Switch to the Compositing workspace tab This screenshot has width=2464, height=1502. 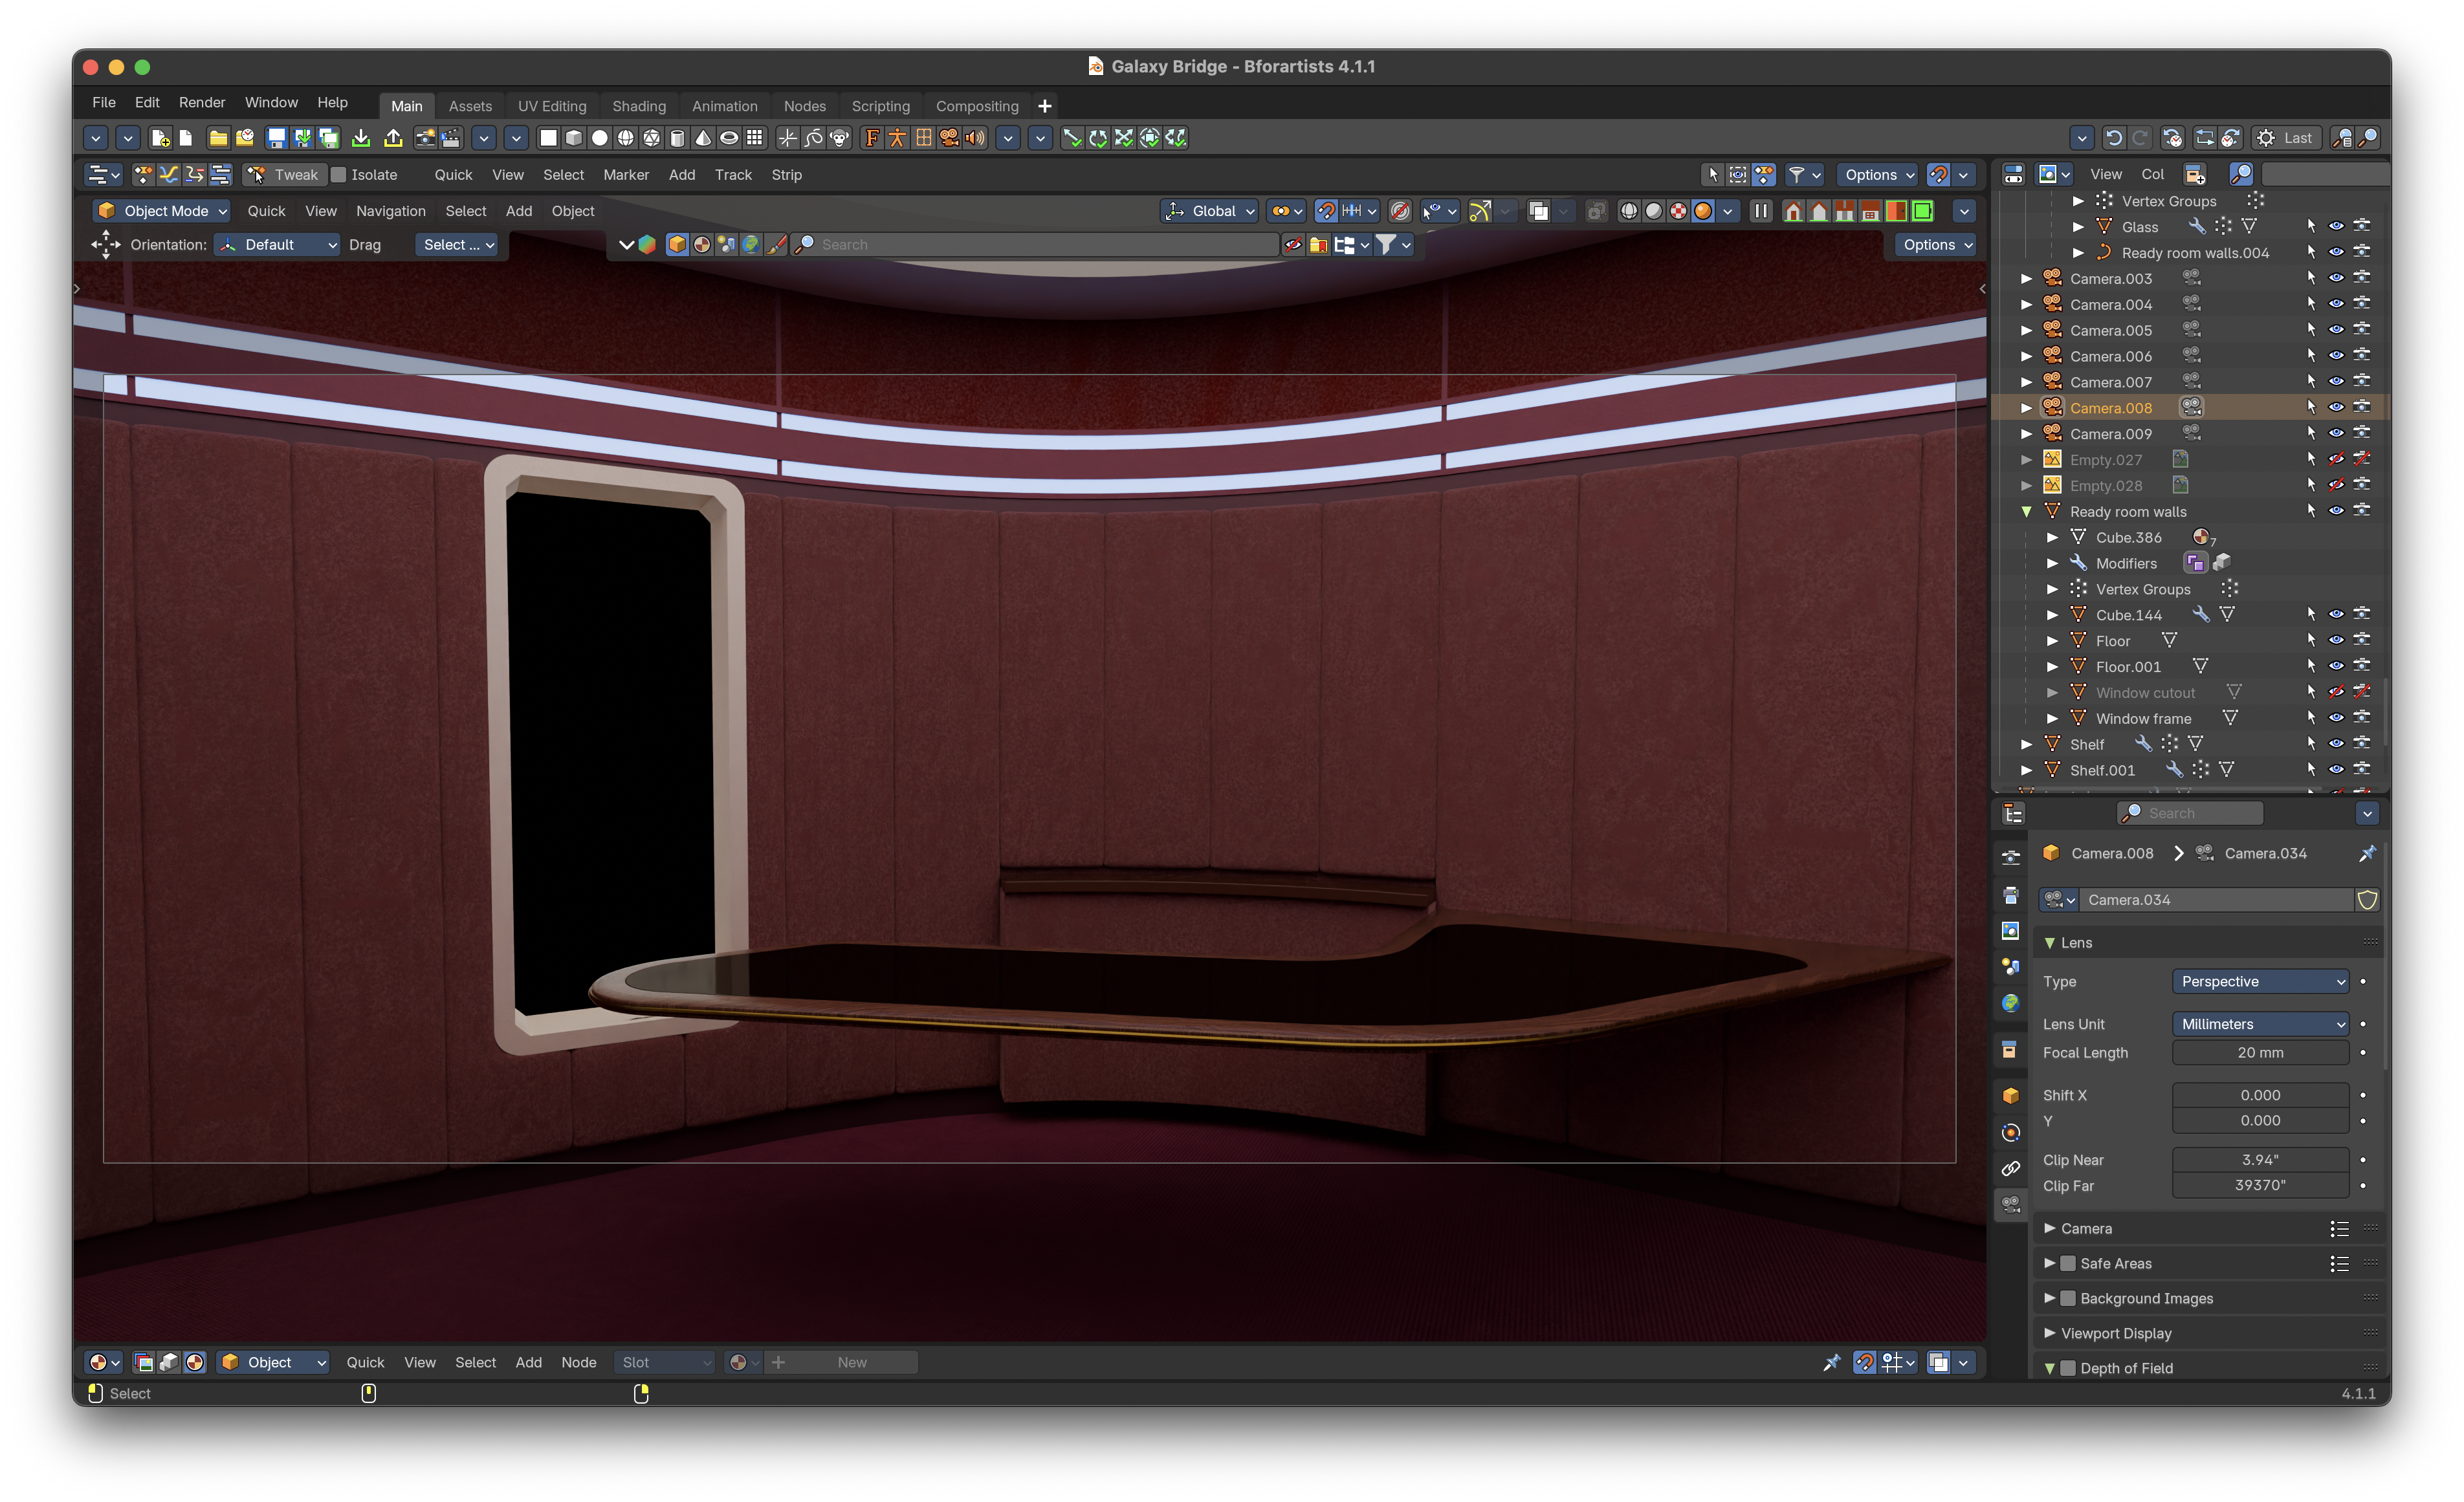coord(977,106)
